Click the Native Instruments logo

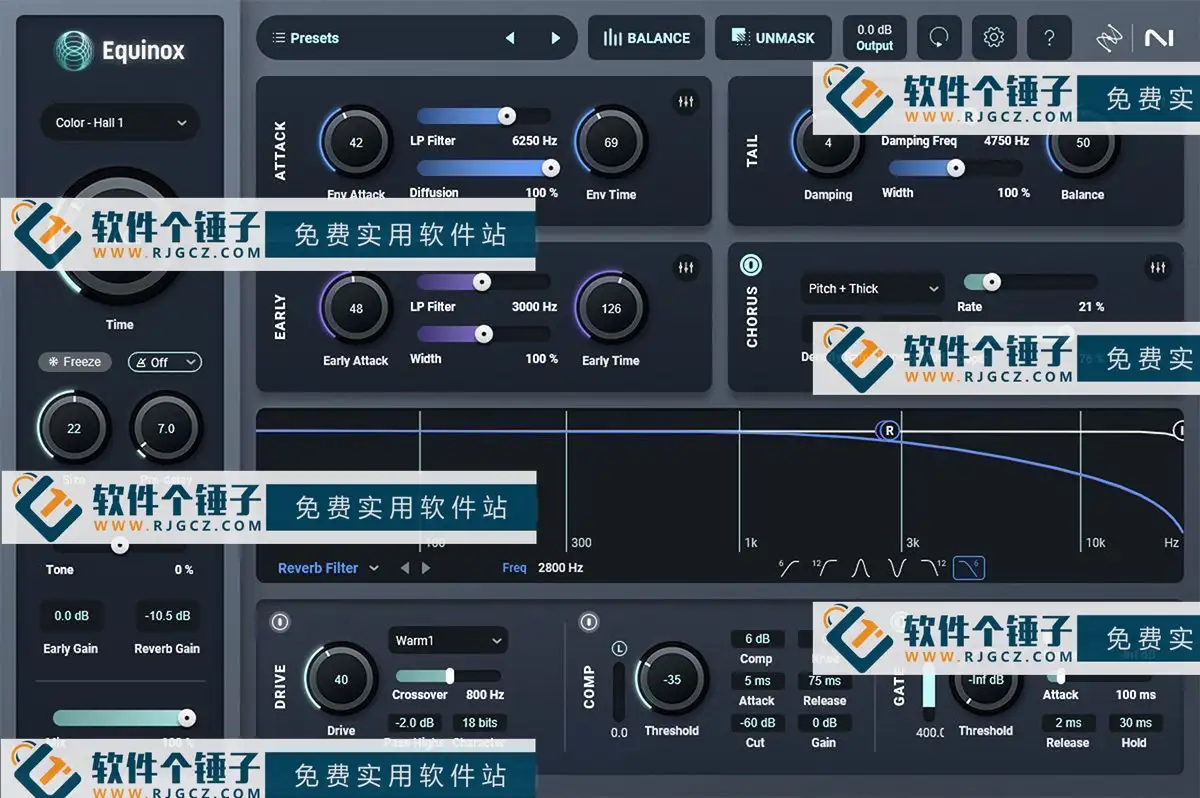click(x=1159, y=38)
